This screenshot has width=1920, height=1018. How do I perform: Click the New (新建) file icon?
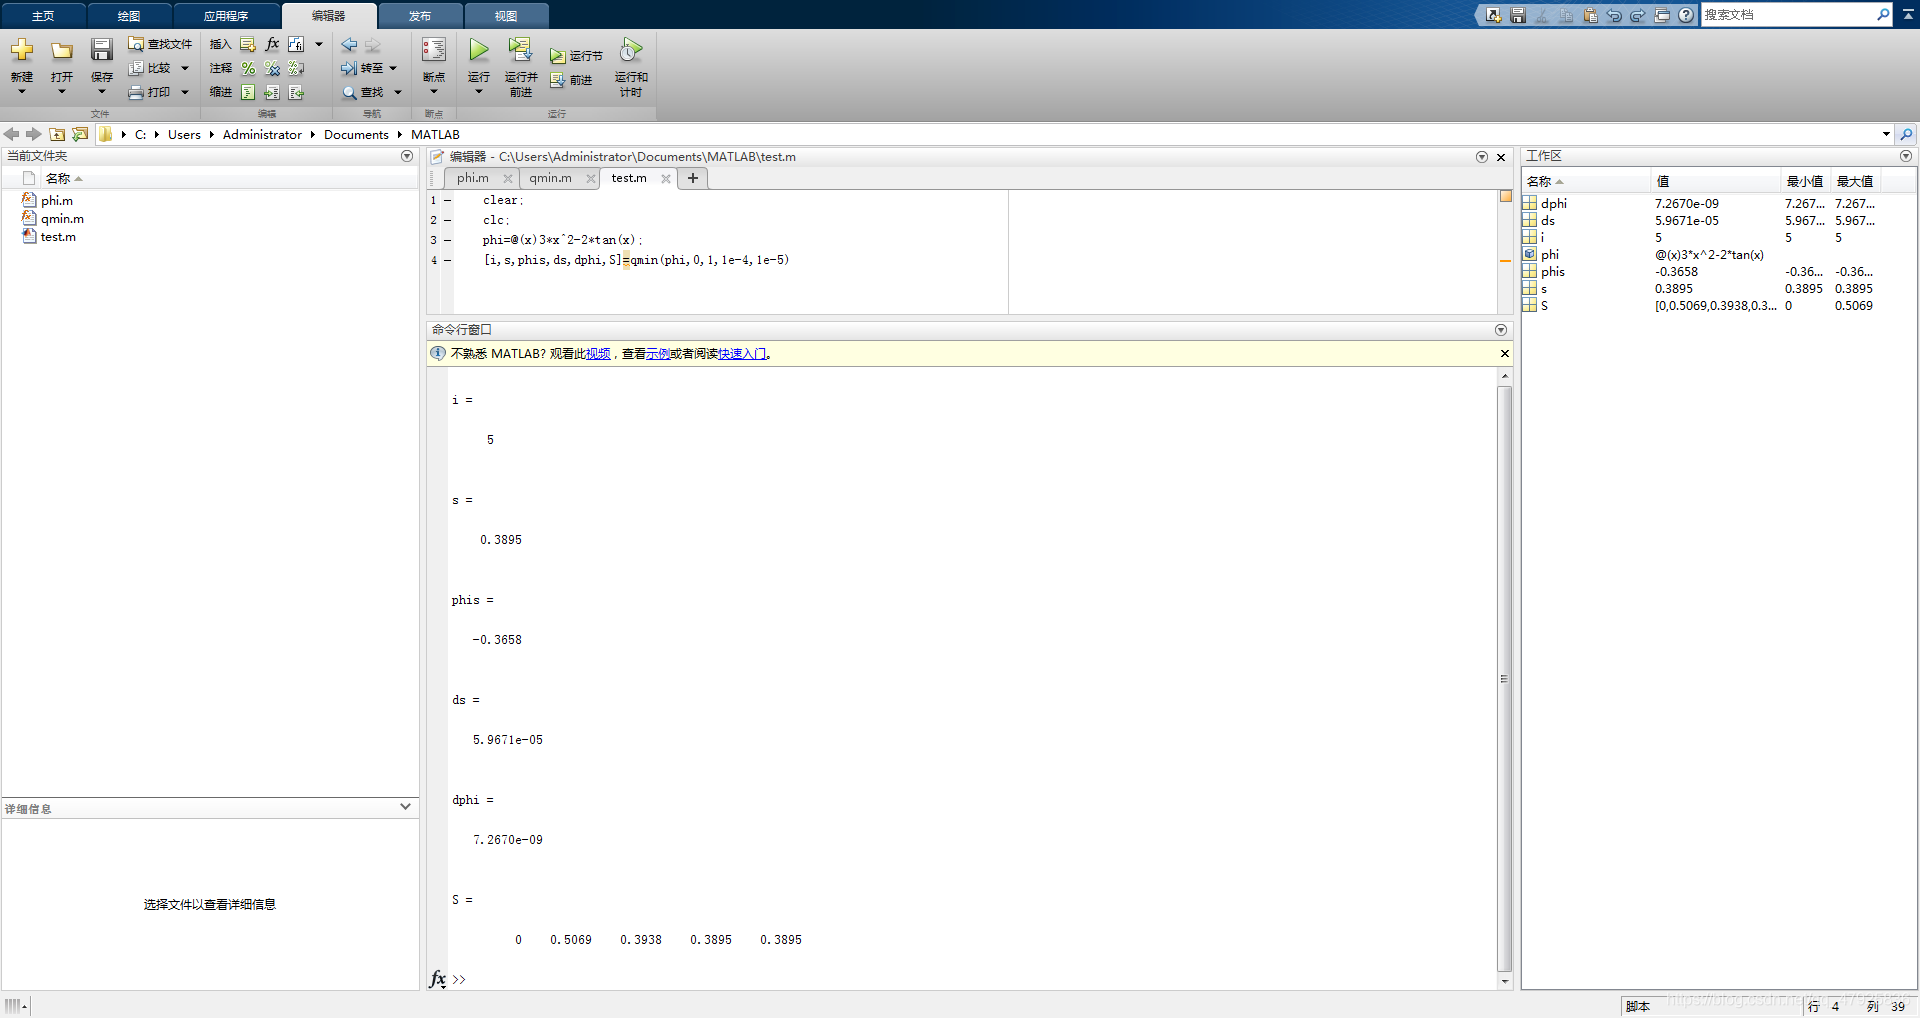(22, 50)
